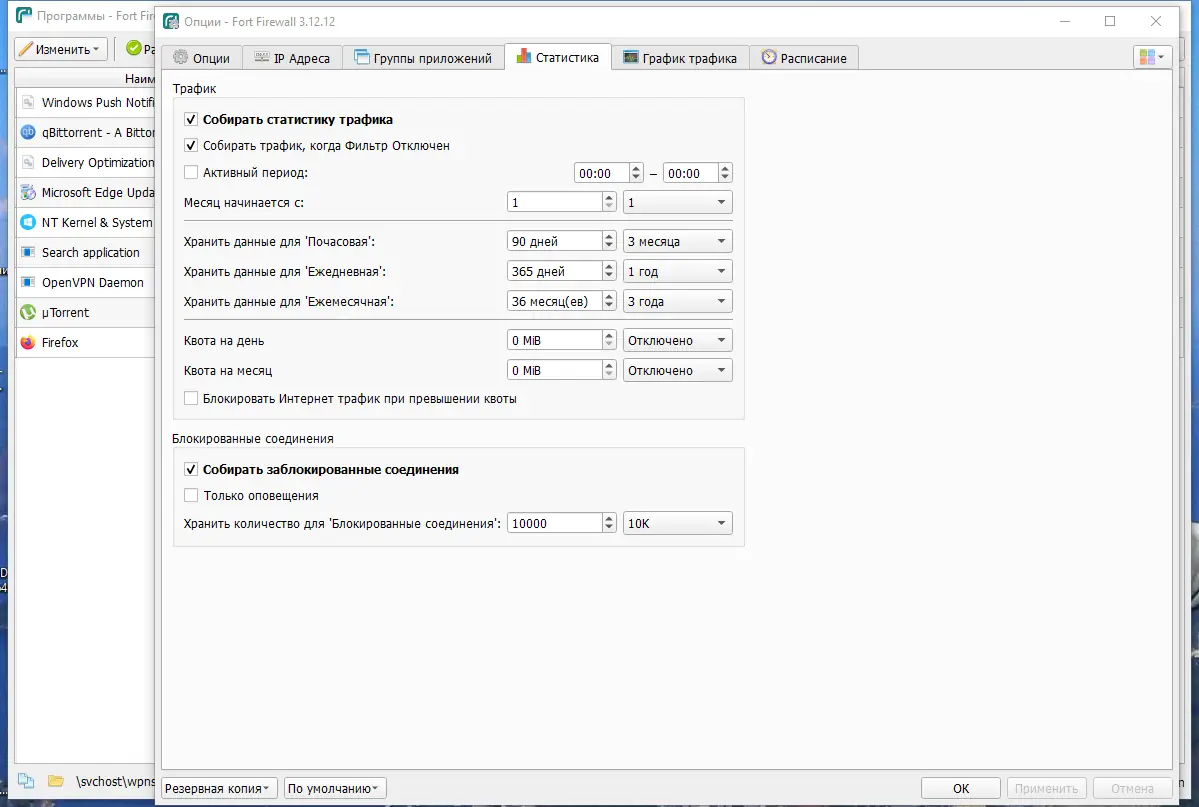Click the µTorrent icon in programs list

[28, 312]
